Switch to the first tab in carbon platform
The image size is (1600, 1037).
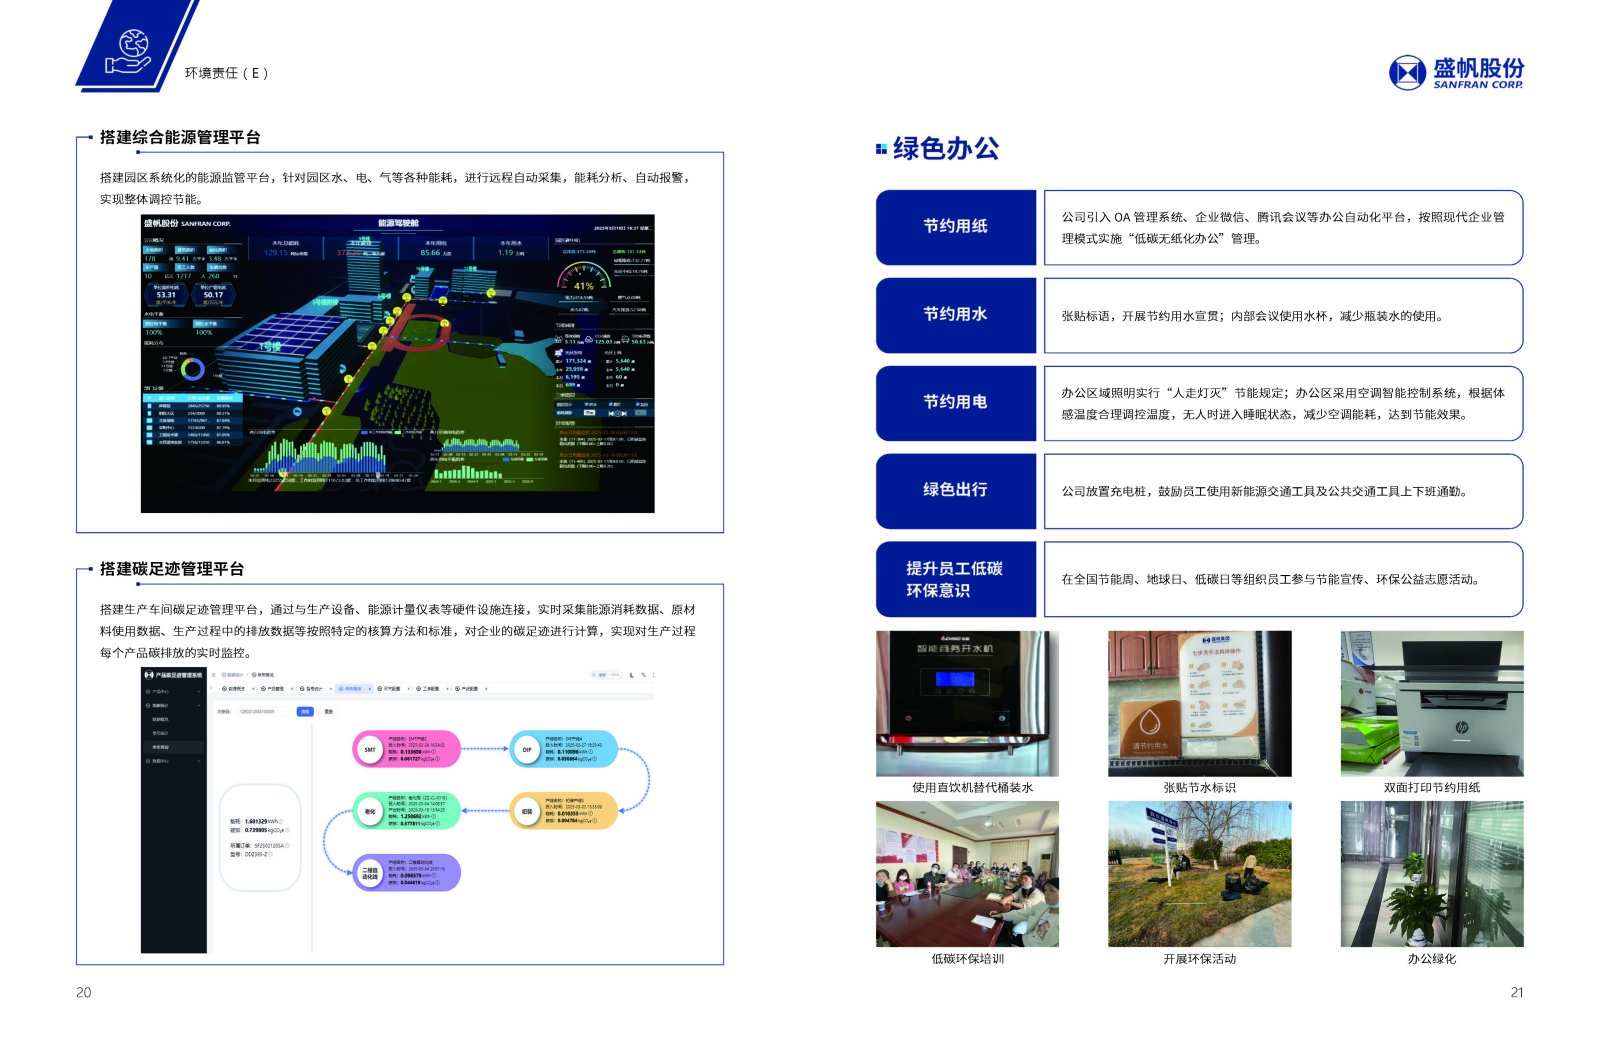pos(236,689)
